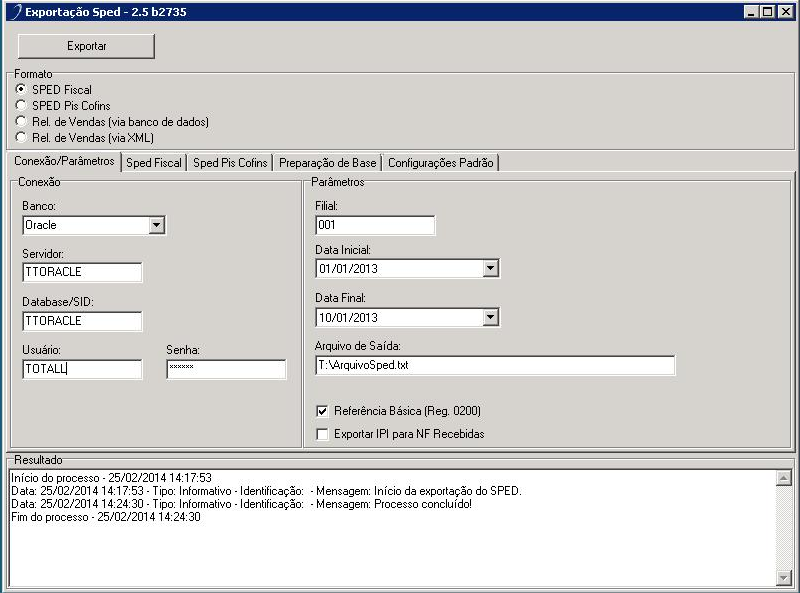Screen dimensions: 800x593
Task: Open the Data Inicial date picker arrow
Action: tap(490, 268)
